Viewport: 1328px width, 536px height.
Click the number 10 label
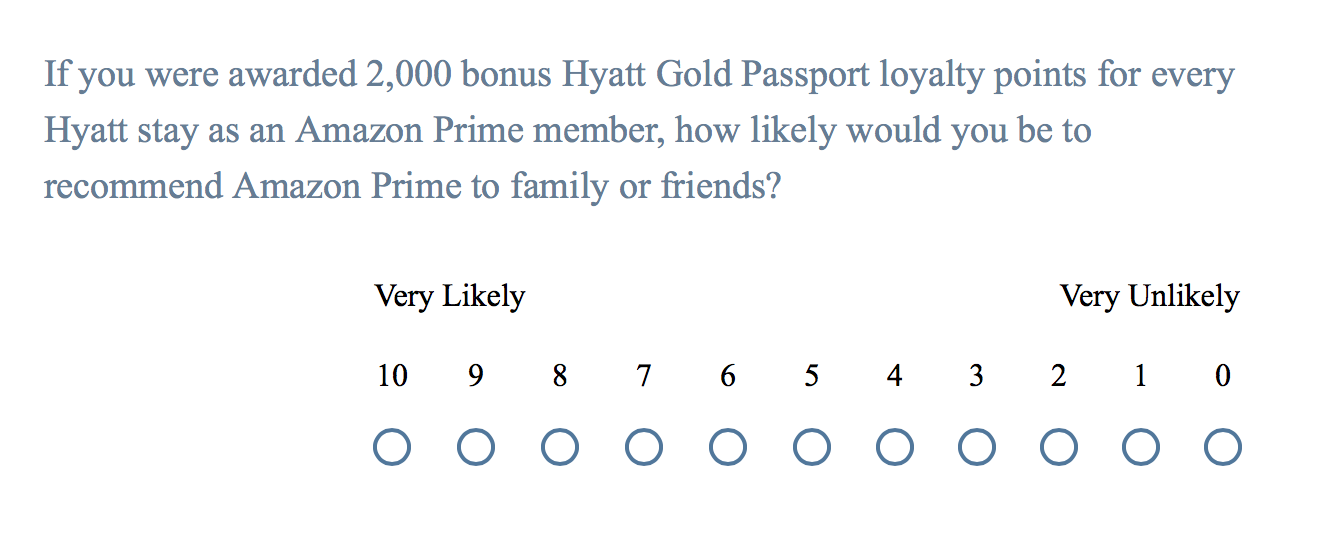[392, 376]
